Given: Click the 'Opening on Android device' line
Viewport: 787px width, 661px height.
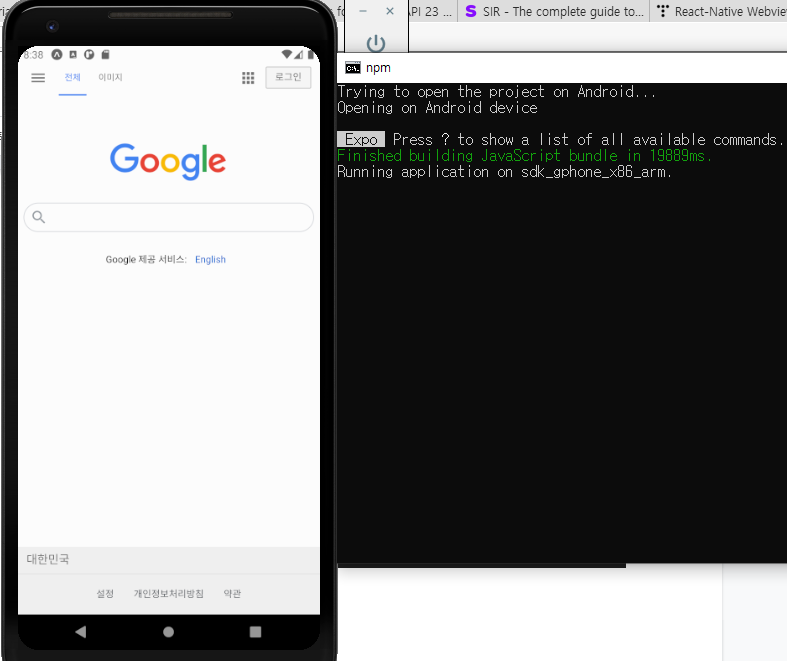Looking at the screenshot, I should click(437, 107).
